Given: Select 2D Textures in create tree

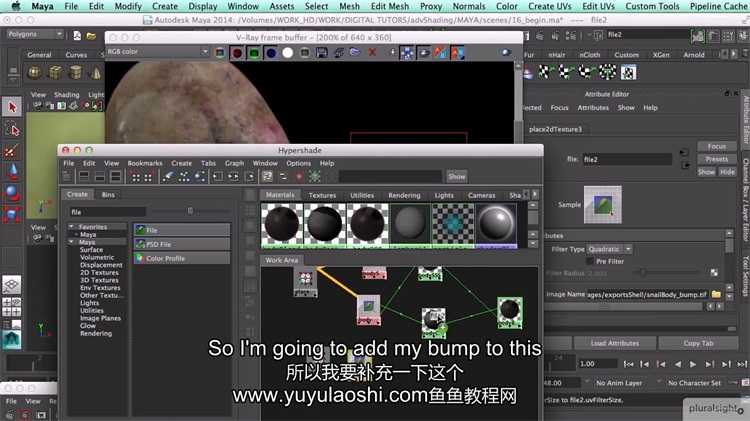Looking at the screenshot, I should [99, 273].
